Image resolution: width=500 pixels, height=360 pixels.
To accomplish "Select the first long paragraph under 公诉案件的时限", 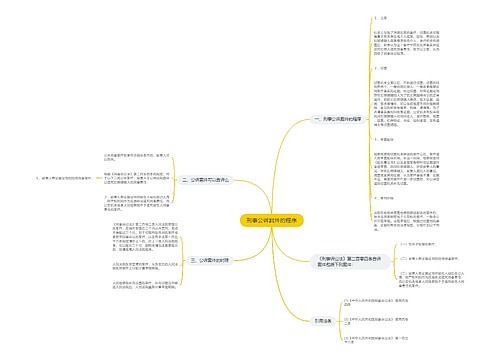I will [x=145, y=237].
